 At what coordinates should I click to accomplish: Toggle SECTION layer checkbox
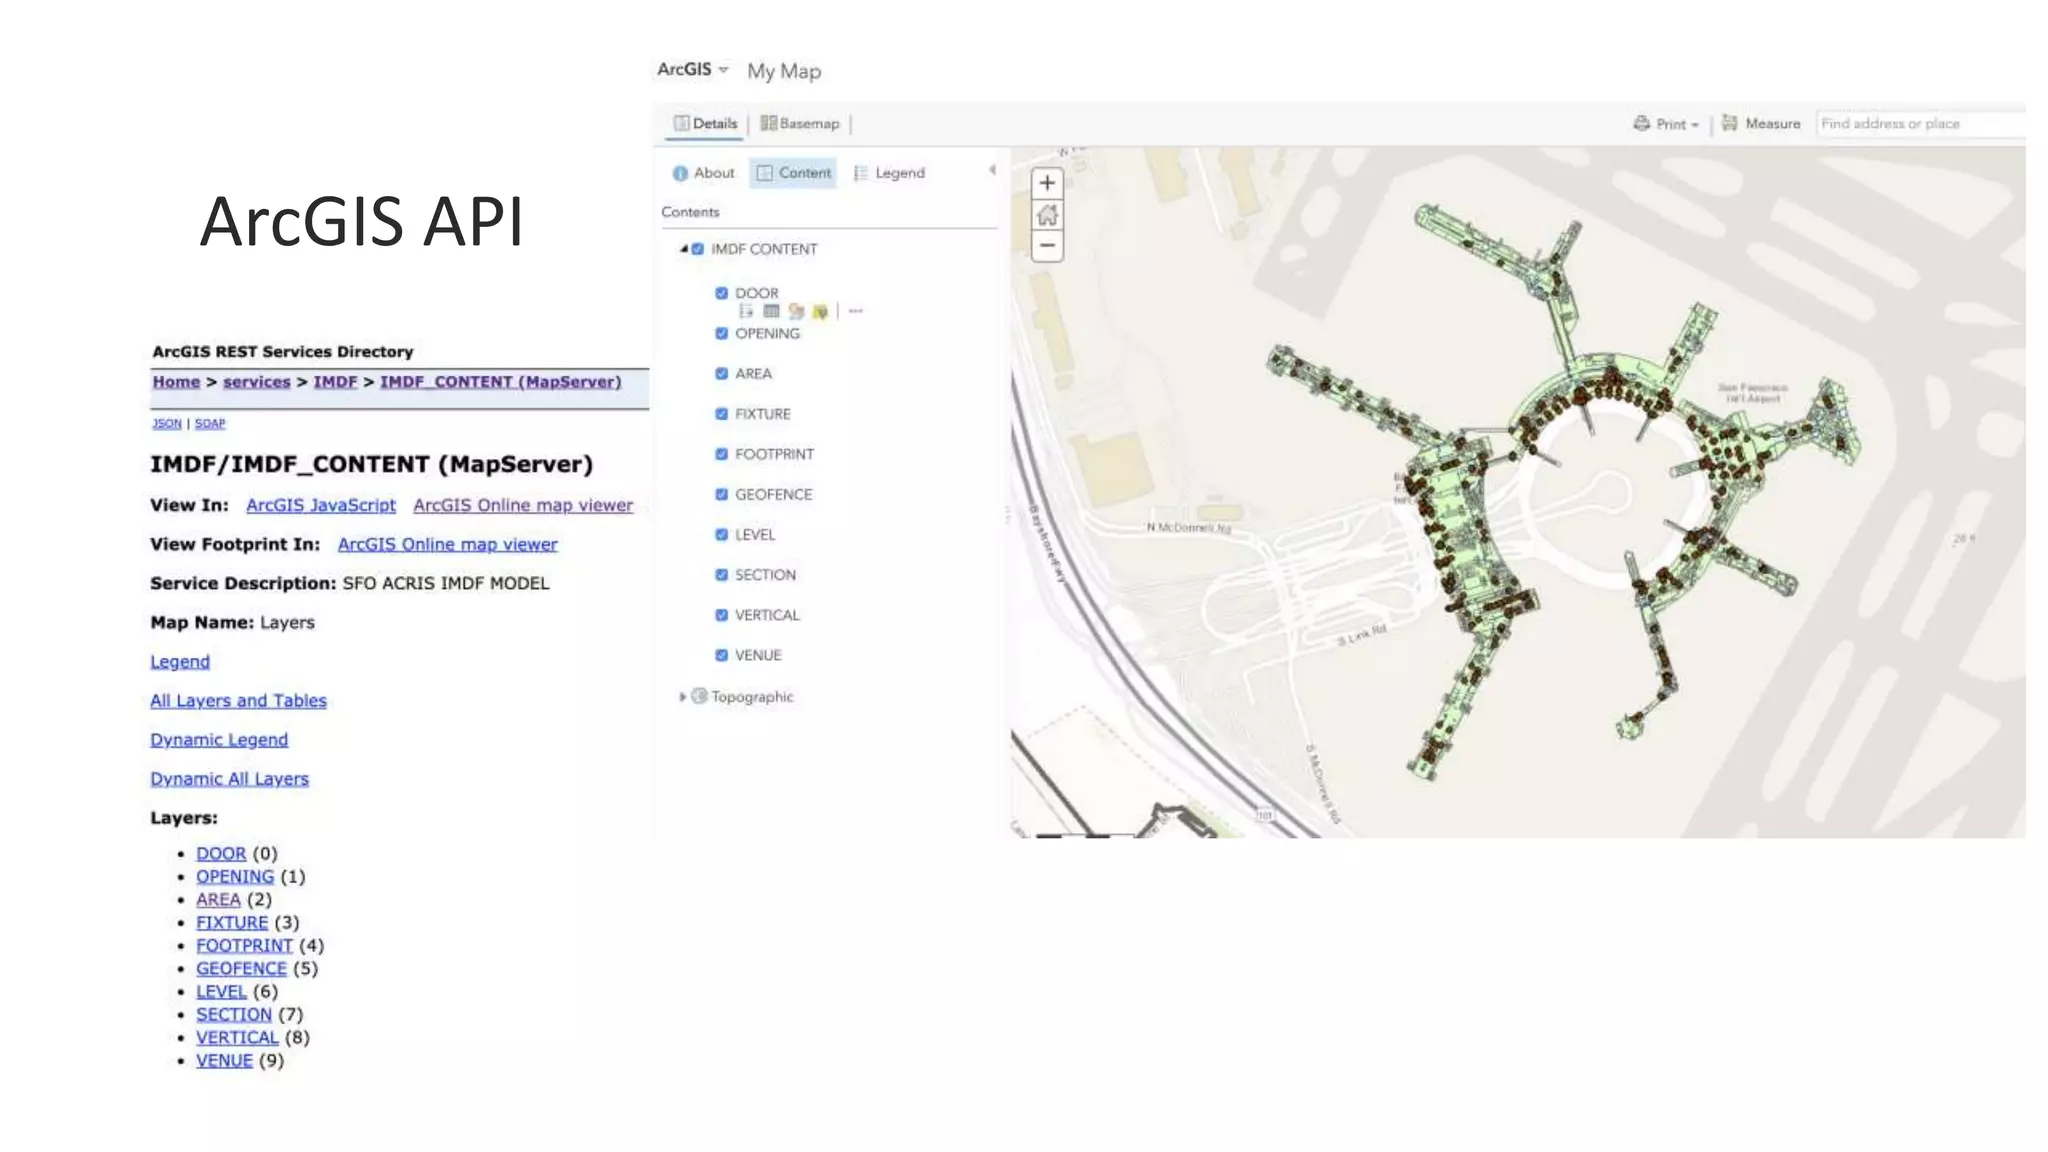721,575
